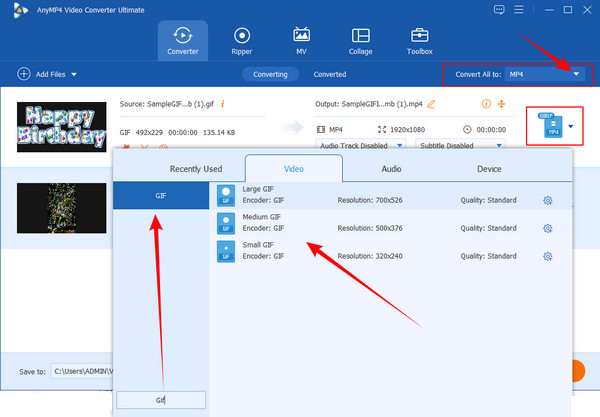Image resolution: width=600 pixels, height=417 pixels.
Task: Show the Converted list
Action: pos(330,74)
